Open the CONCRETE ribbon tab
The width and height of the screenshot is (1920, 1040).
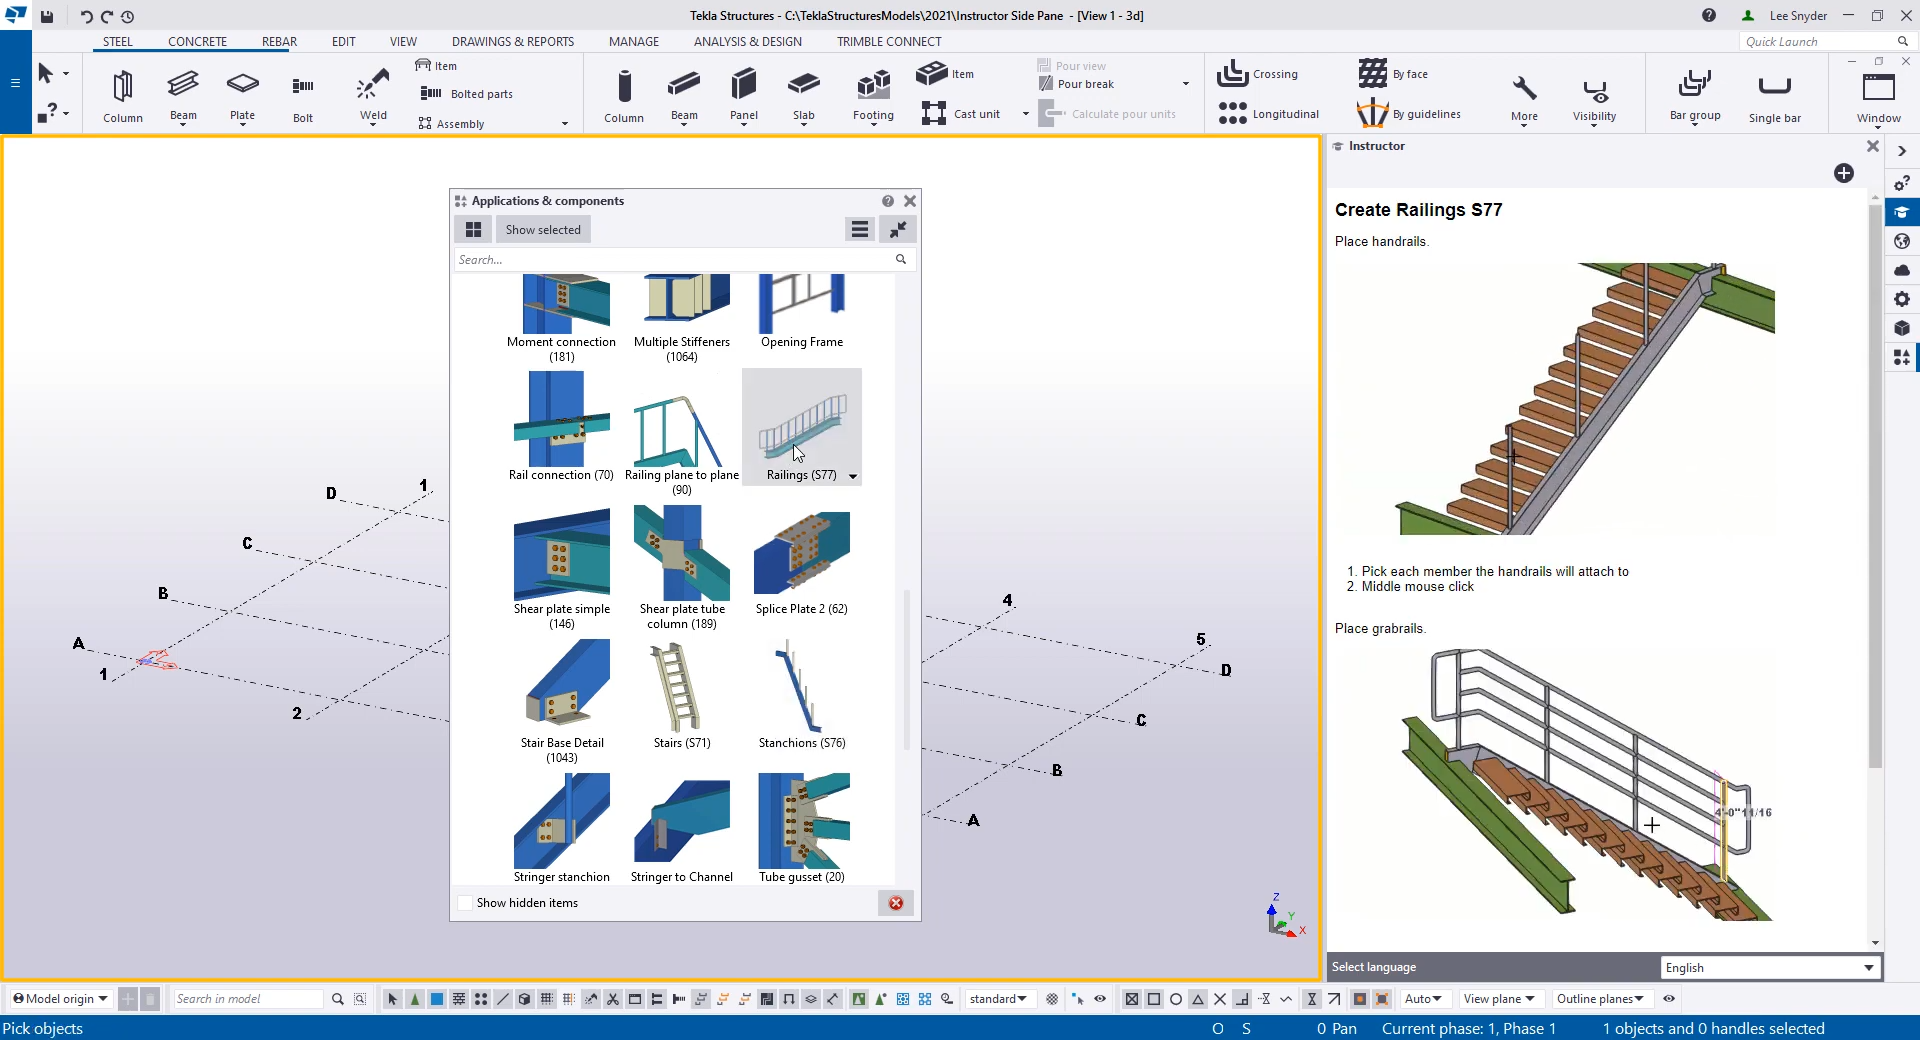coord(197,42)
